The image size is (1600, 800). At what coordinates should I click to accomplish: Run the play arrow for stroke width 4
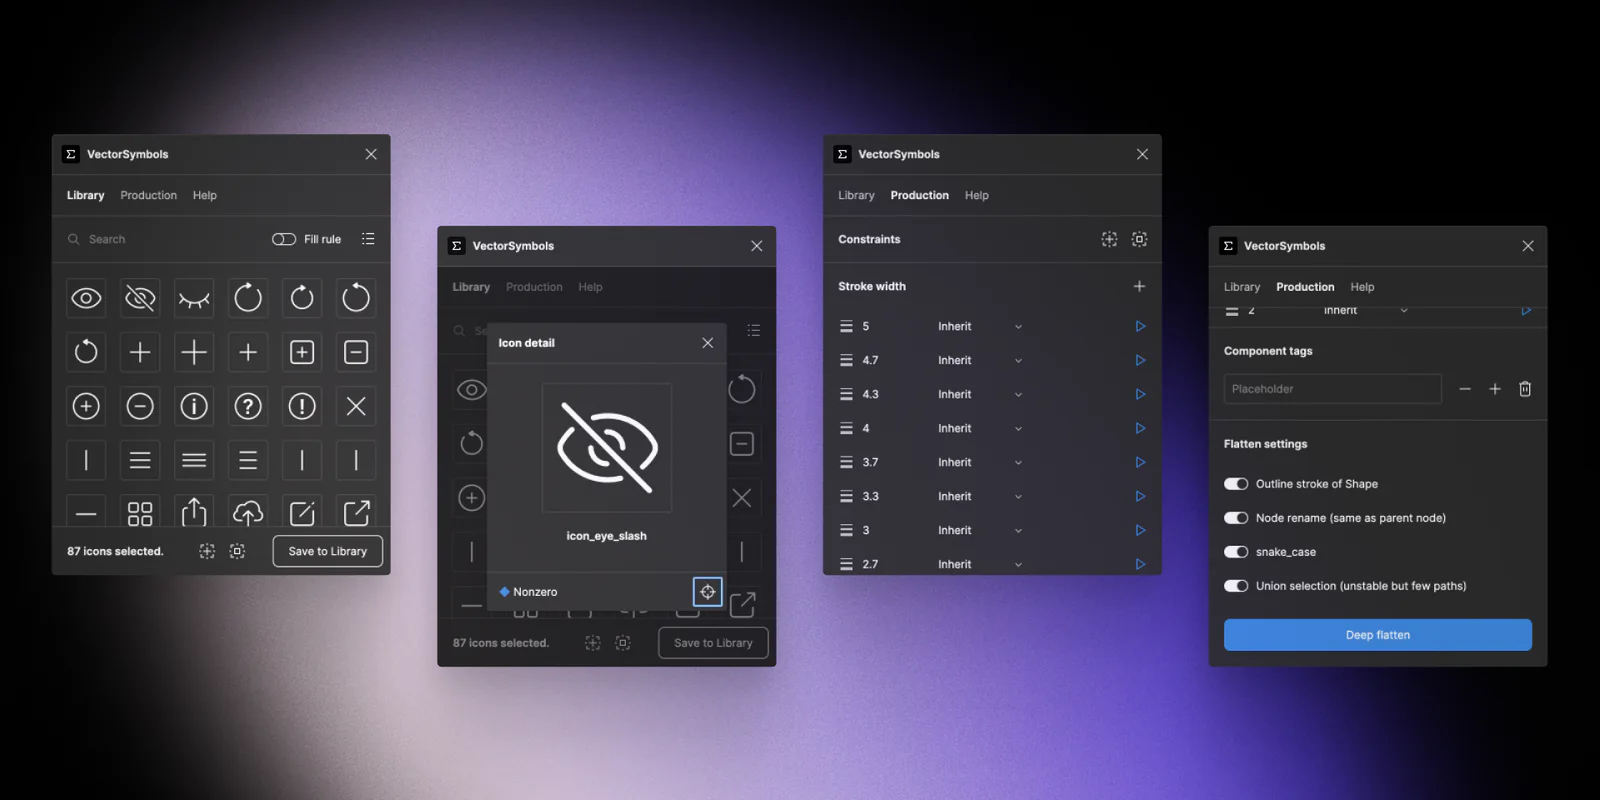pos(1140,428)
